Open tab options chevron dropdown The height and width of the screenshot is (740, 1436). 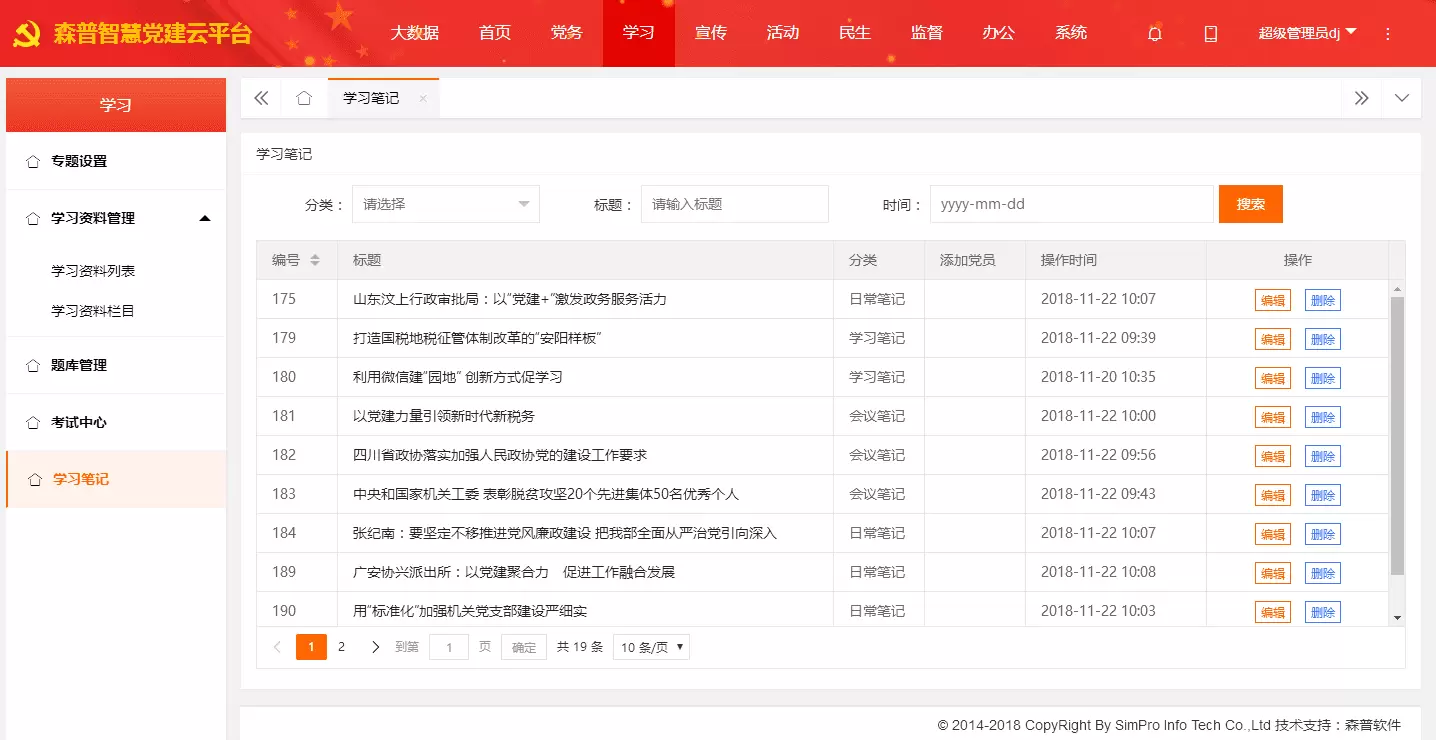coord(1402,98)
